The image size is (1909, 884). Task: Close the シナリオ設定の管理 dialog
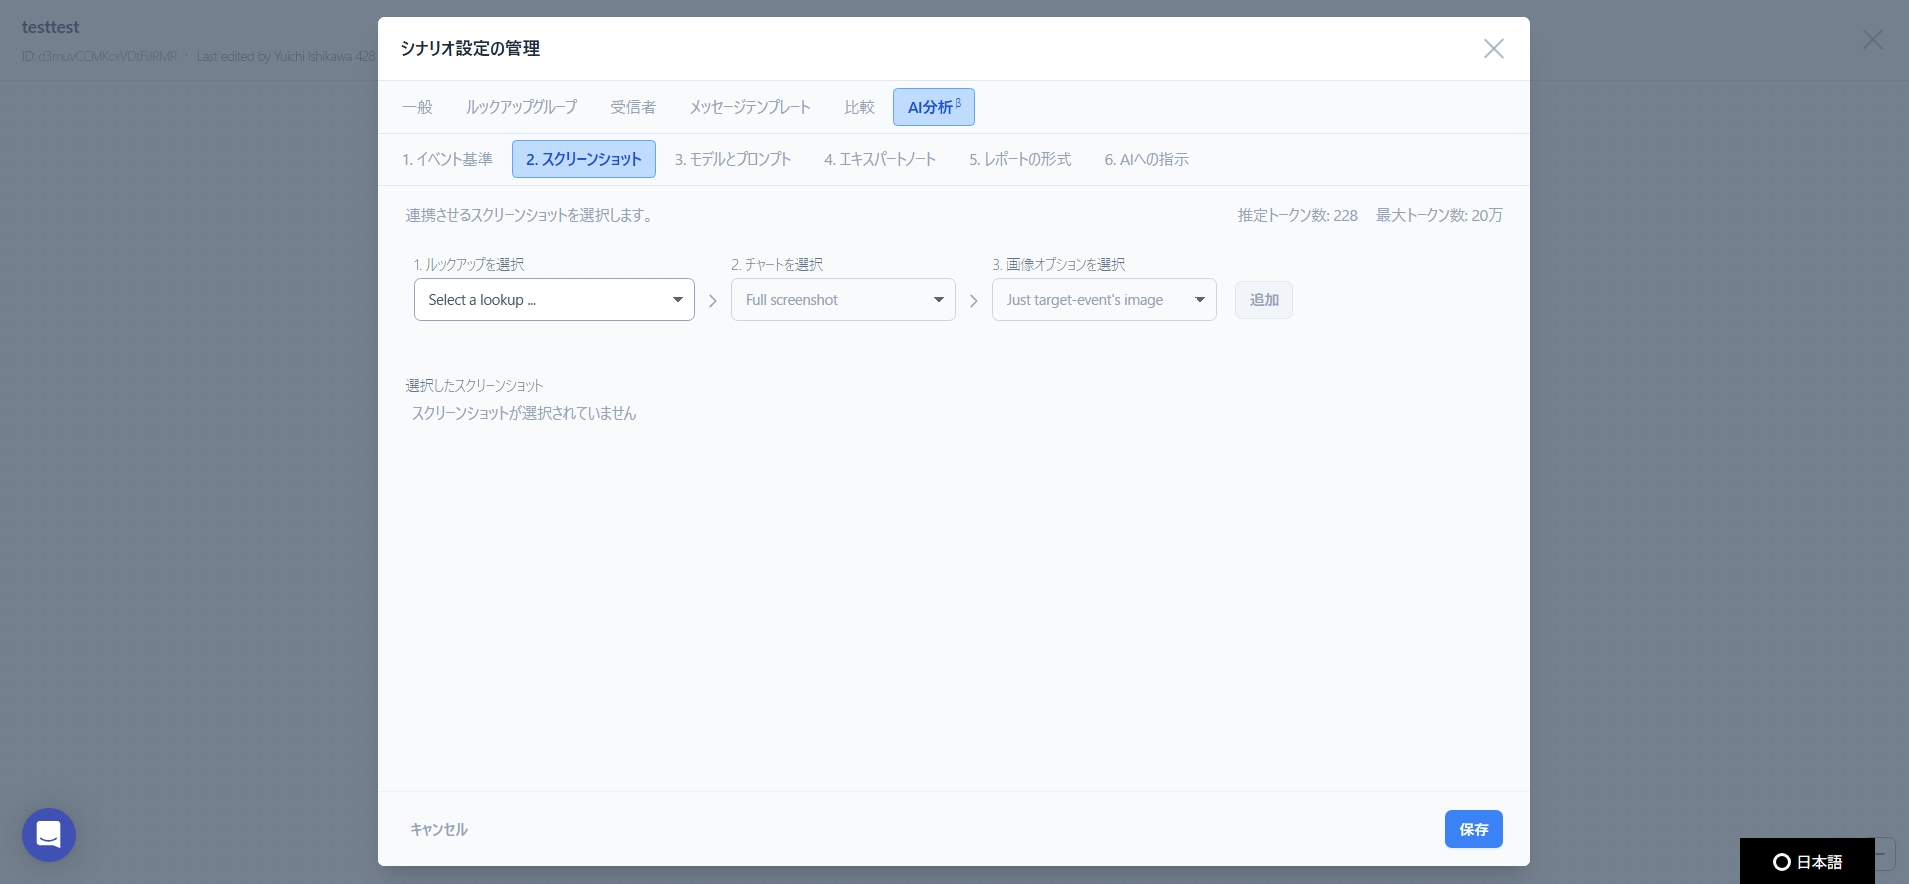point(1493,49)
